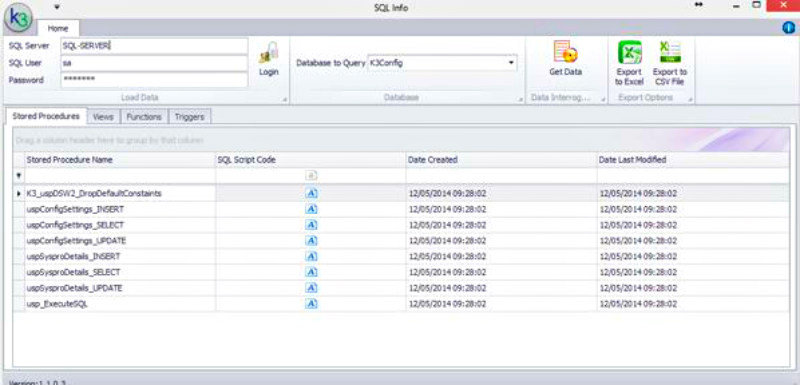
Task: Click the blue info icon in the ribbon corner
Action: [789, 28]
